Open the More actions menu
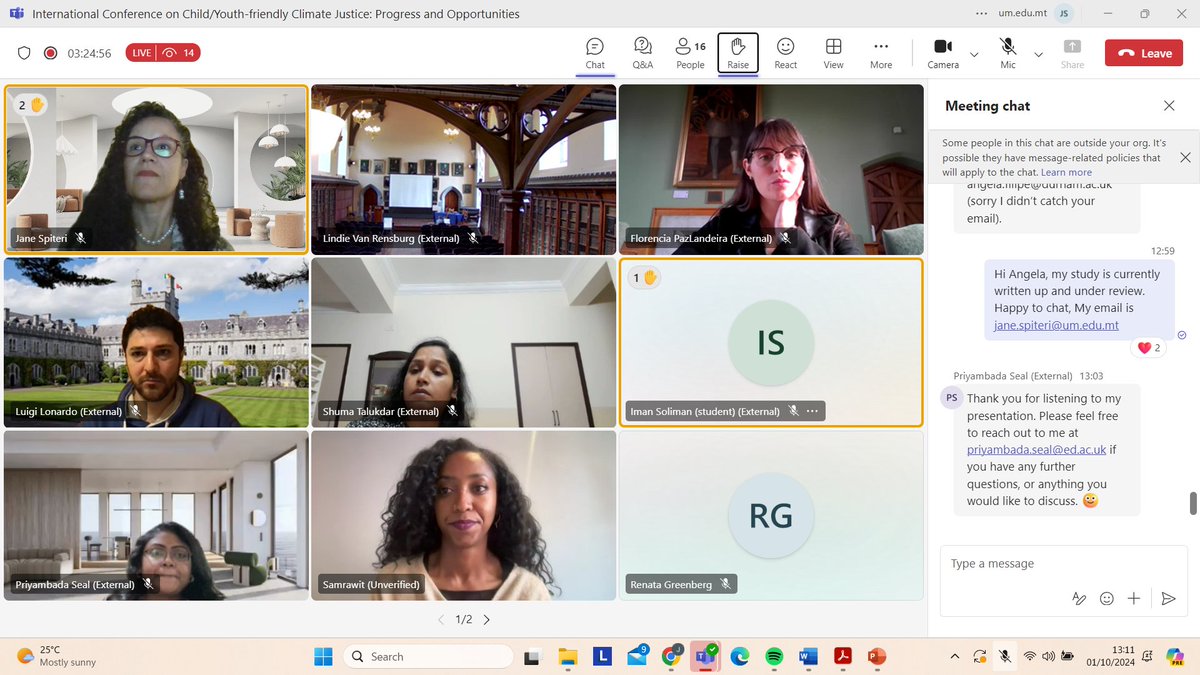 [x=881, y=53]
